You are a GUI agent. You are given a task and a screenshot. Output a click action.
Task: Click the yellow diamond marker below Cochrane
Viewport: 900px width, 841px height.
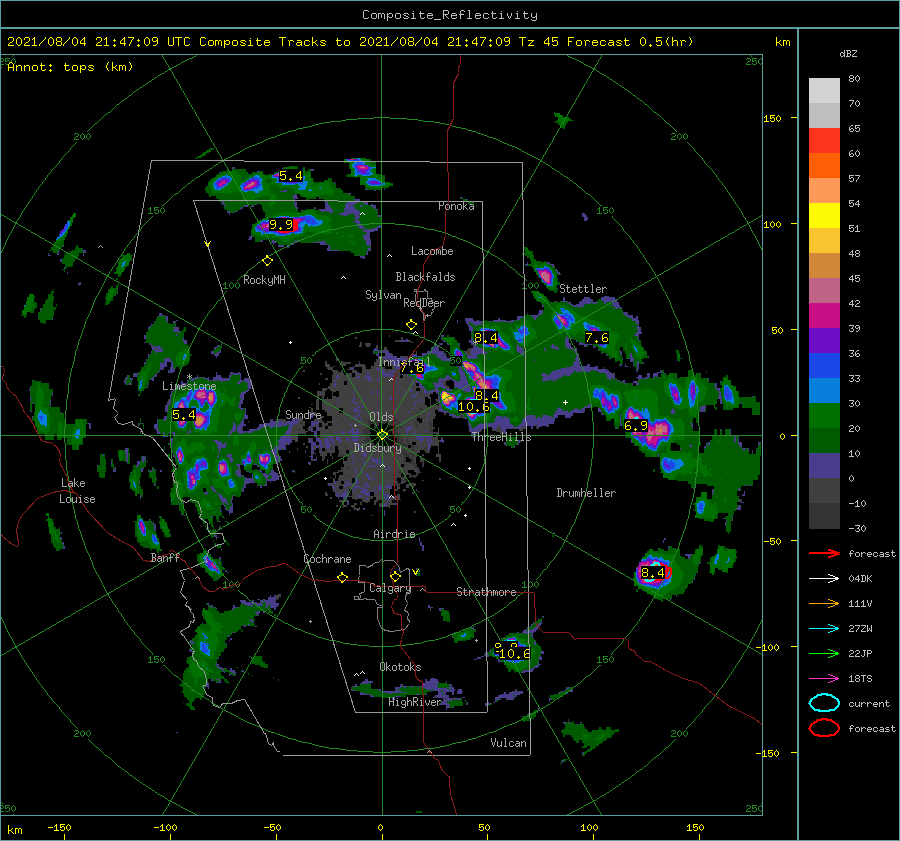coord(343,577)
